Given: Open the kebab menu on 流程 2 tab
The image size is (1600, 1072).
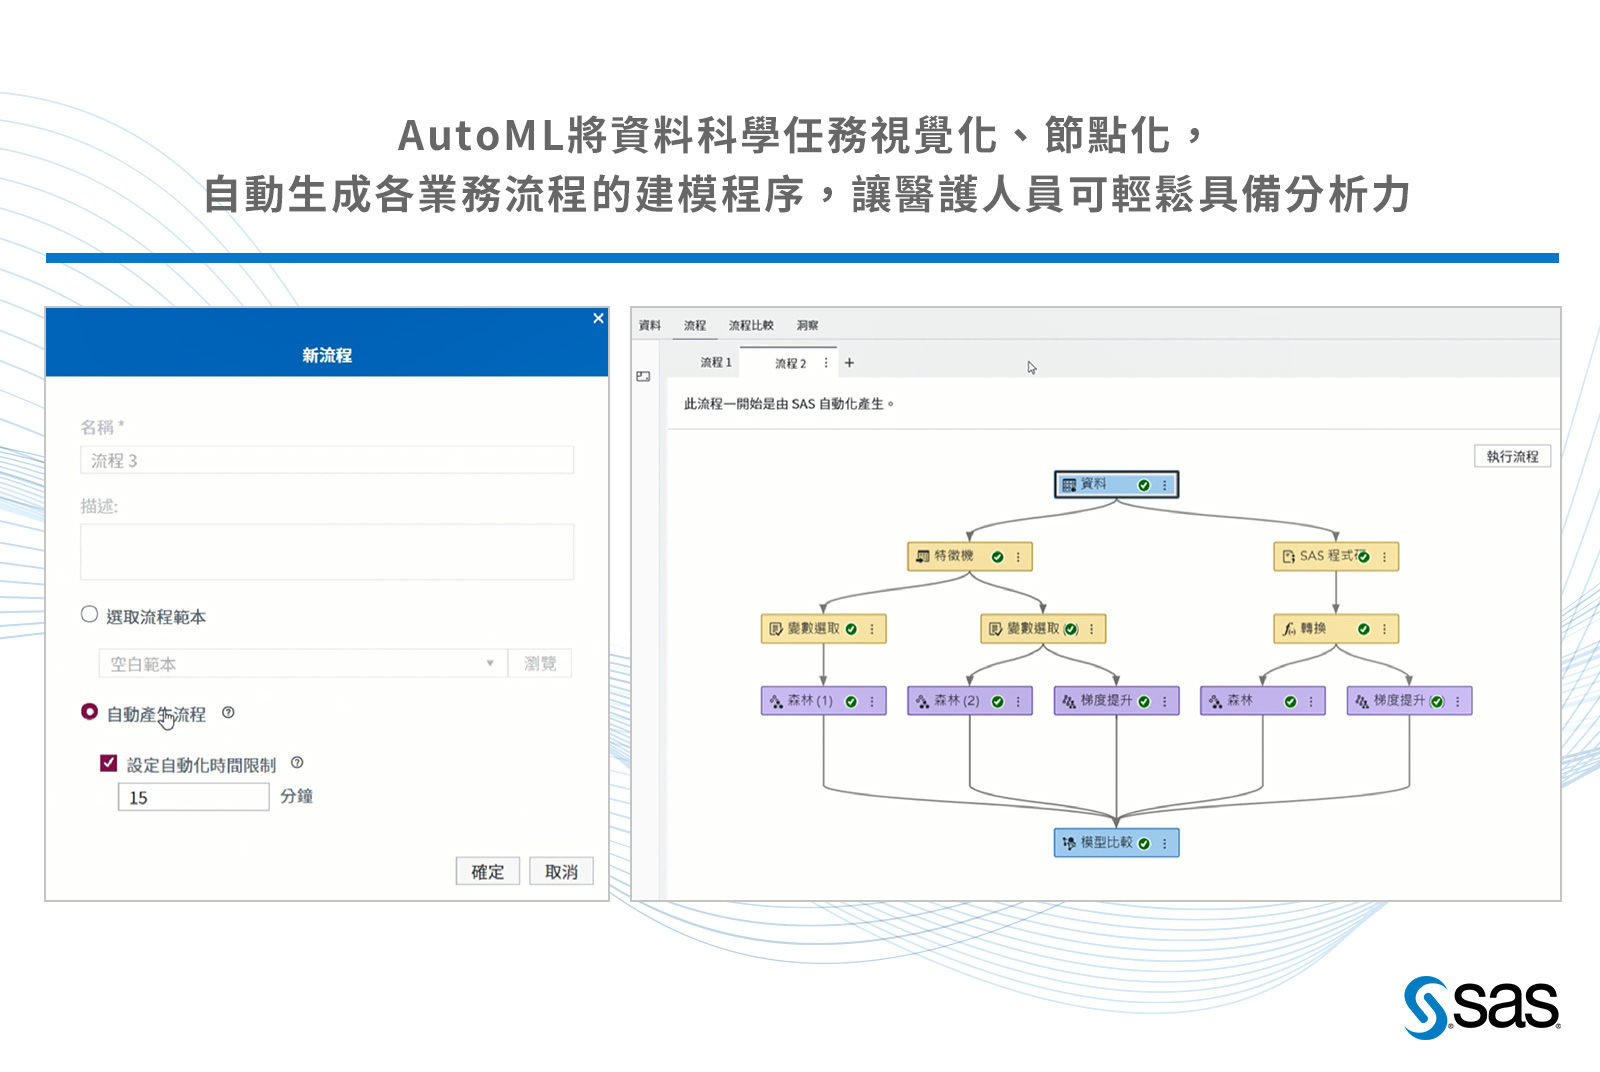Looking at the screenshot, I should pyautogui.click(x=826, y=363).
